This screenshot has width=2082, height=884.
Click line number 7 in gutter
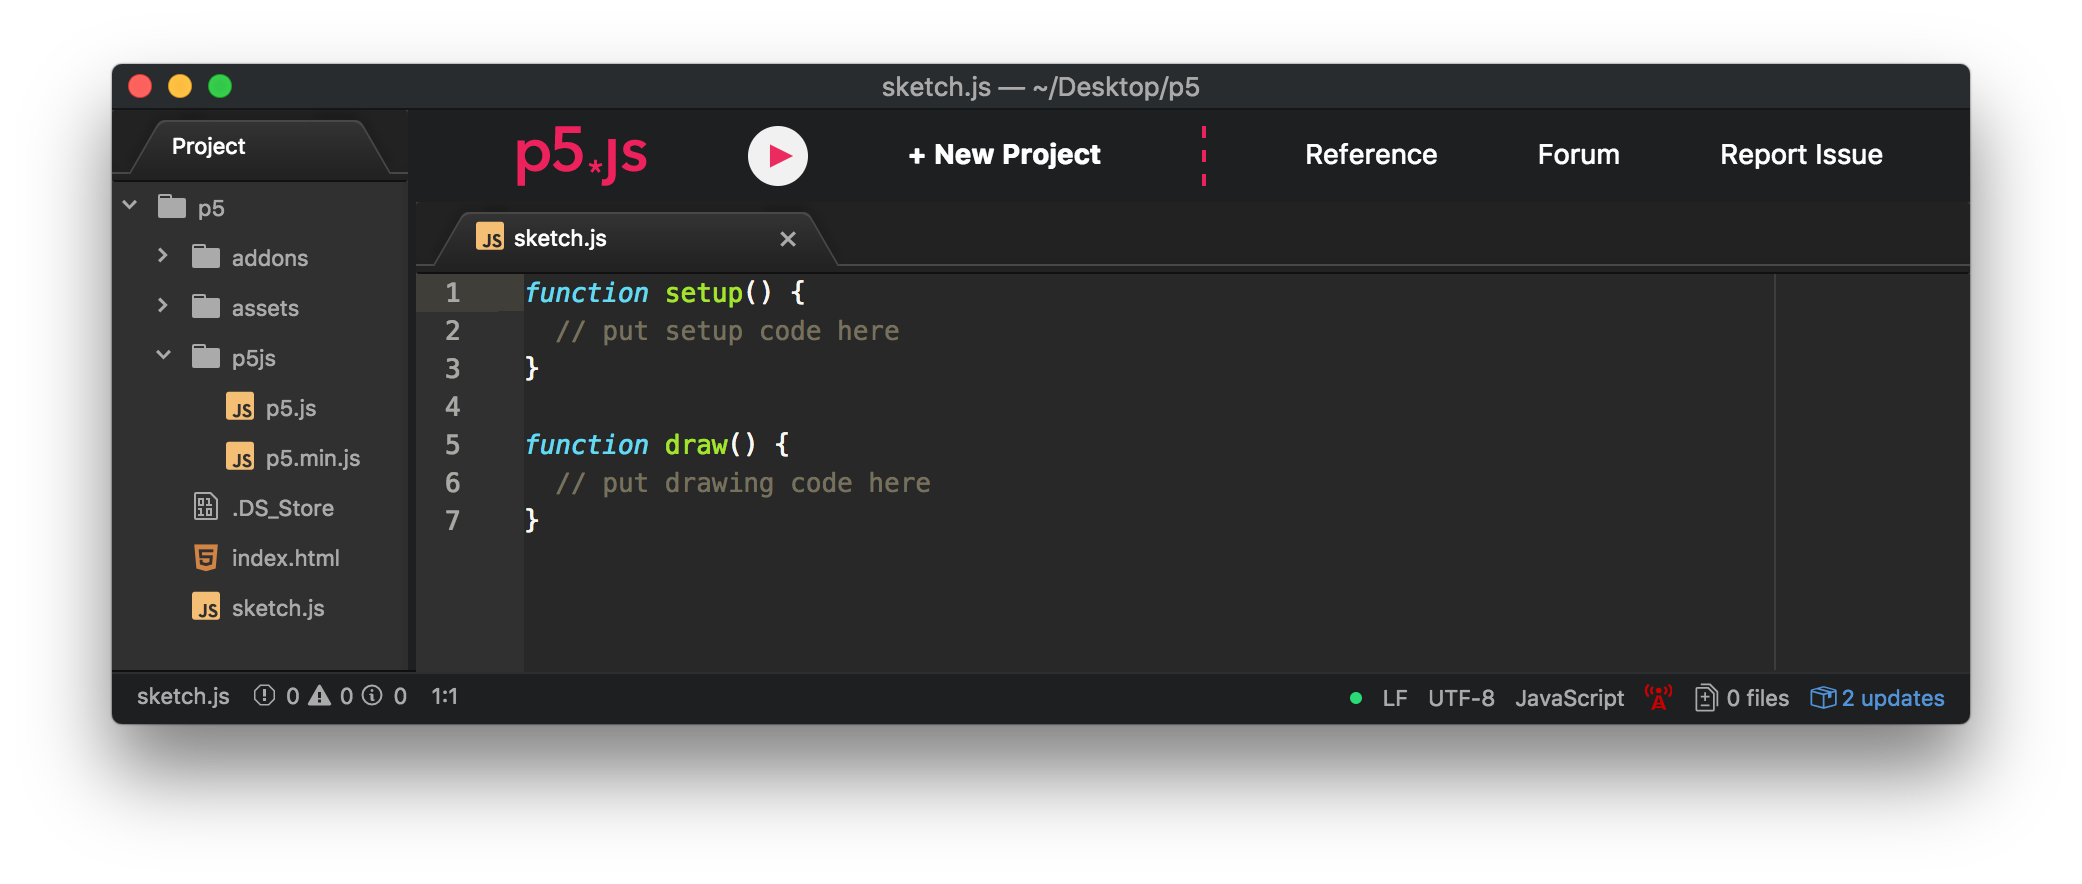453,521
